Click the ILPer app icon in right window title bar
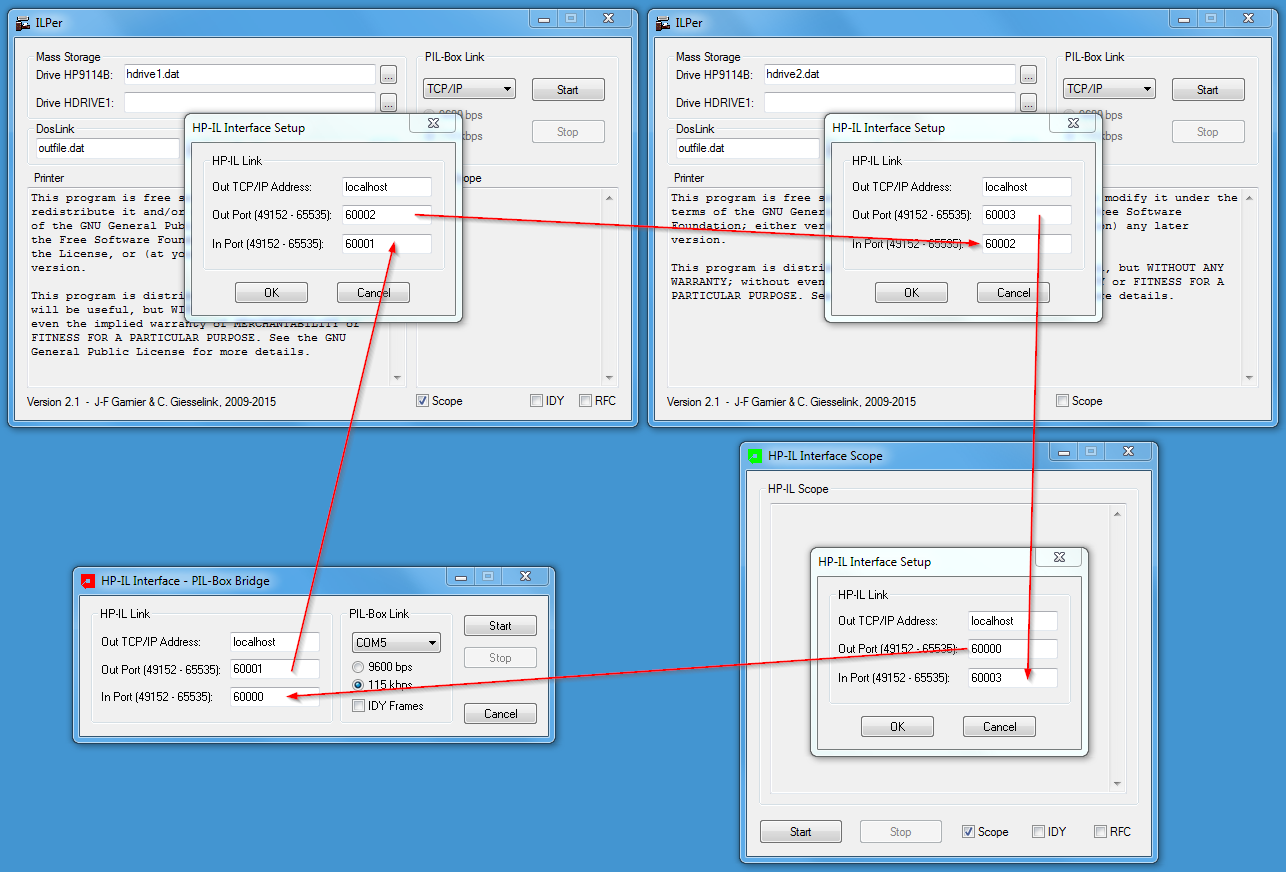 [x=663, y=23]
